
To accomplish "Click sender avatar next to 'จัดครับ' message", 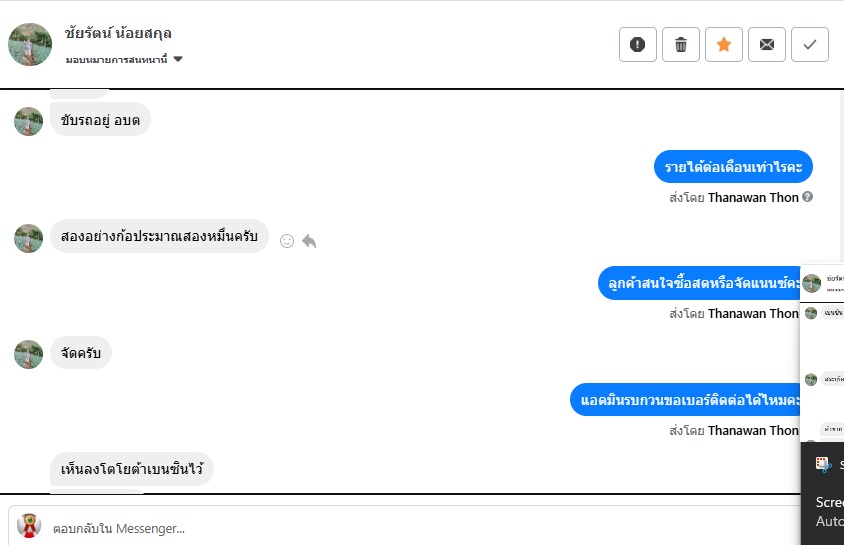I will pos(29,354).
